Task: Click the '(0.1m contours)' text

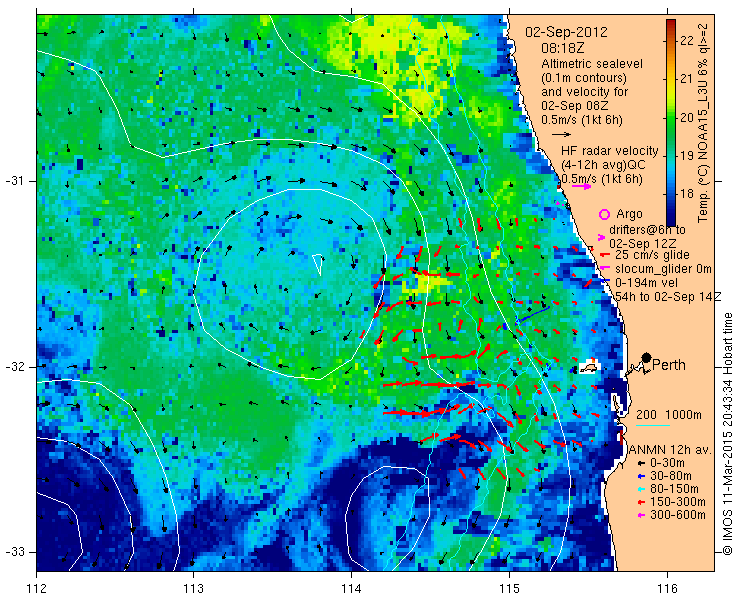Action: click(584, 77)
